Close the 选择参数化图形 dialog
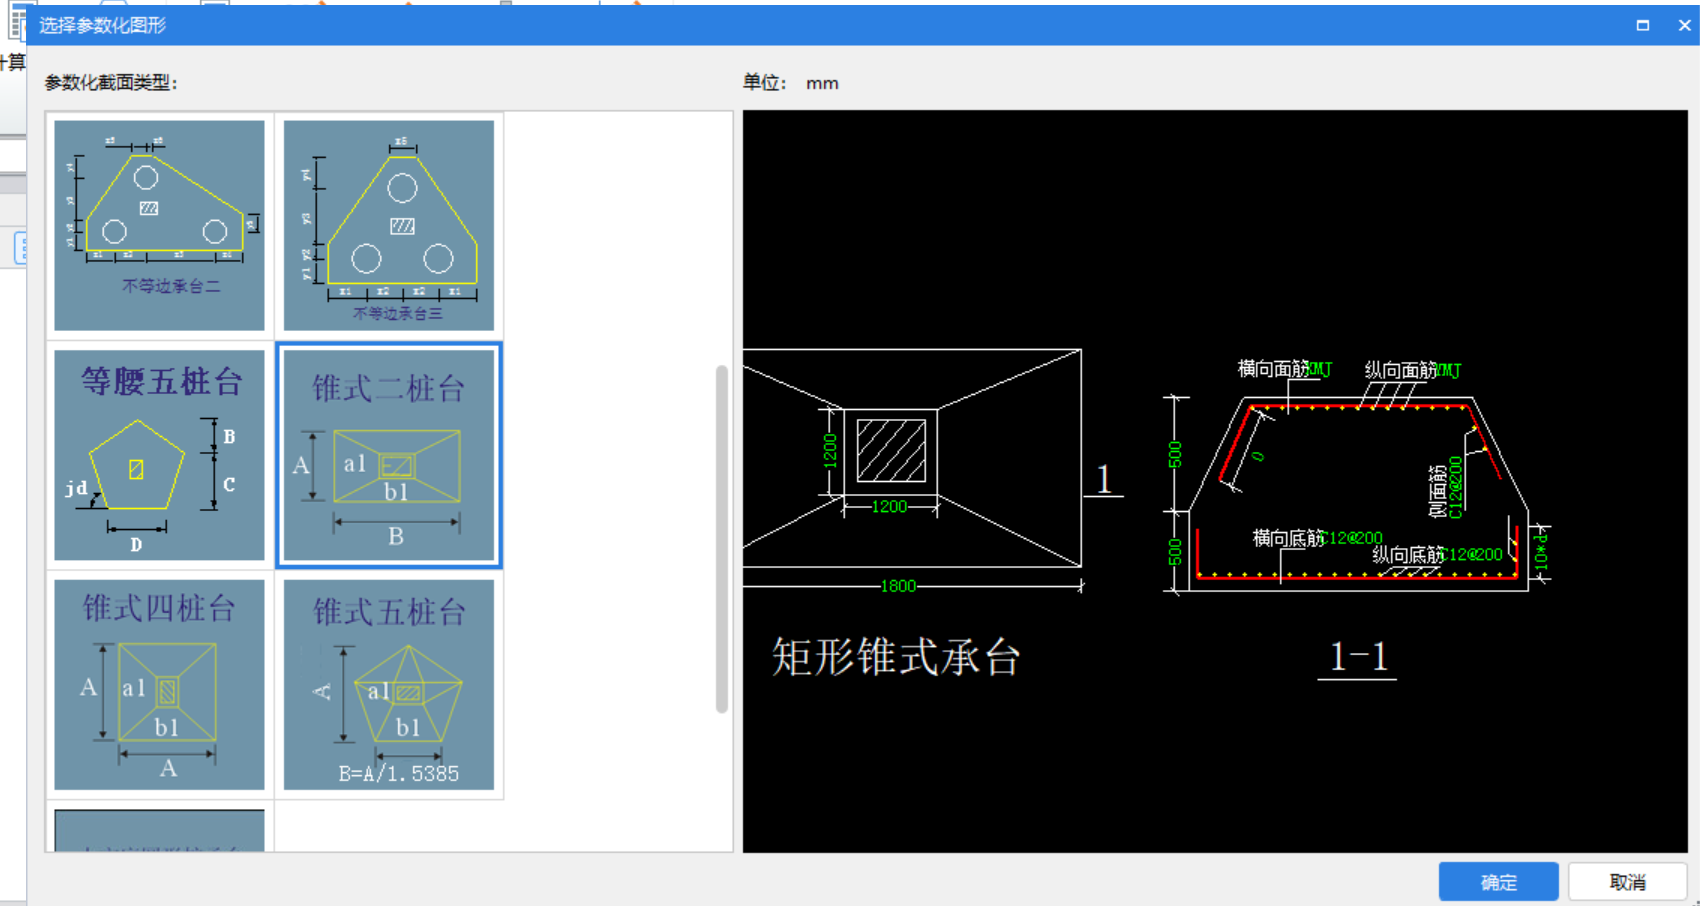 [1684, 25]
